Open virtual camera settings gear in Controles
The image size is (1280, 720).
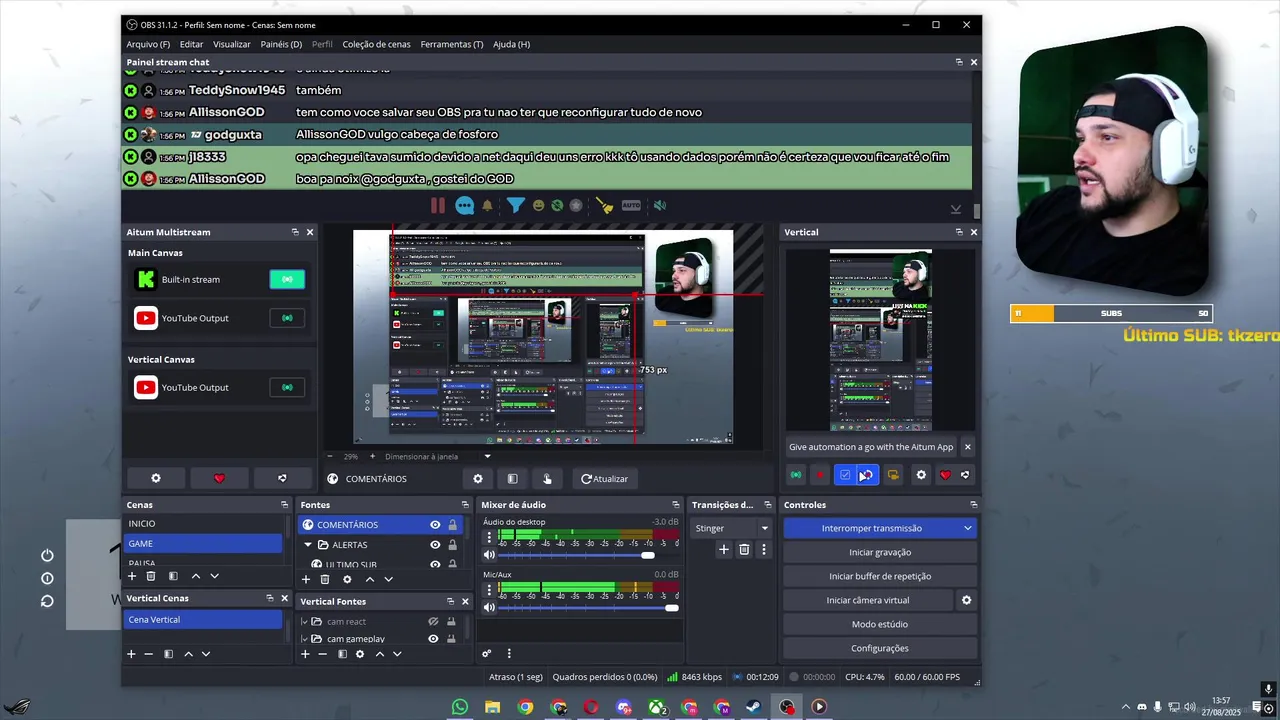[x=966, y=600]
